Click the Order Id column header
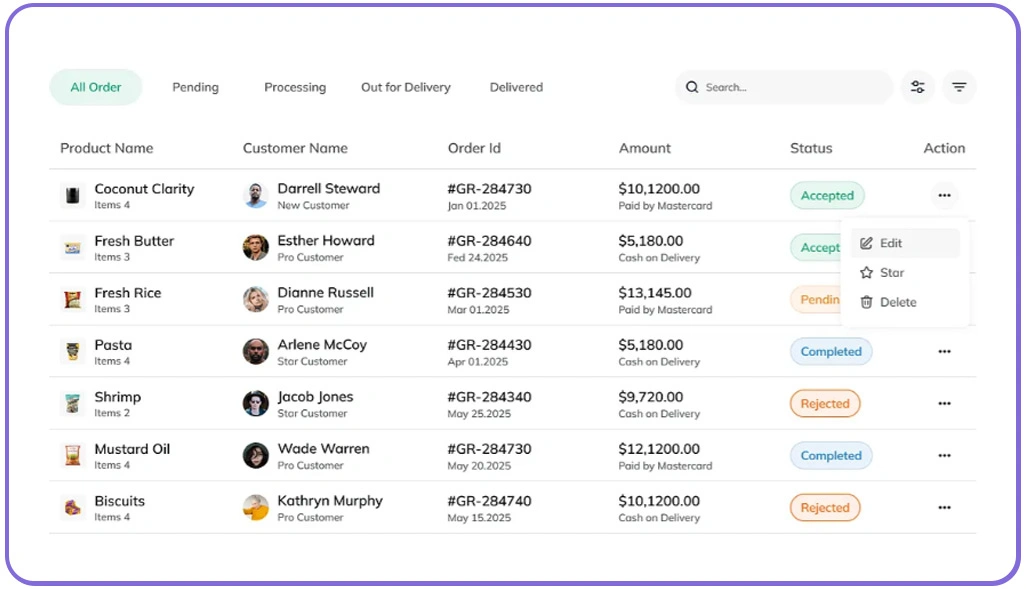Screen dimensions: 1026x589 pos(474,148)
